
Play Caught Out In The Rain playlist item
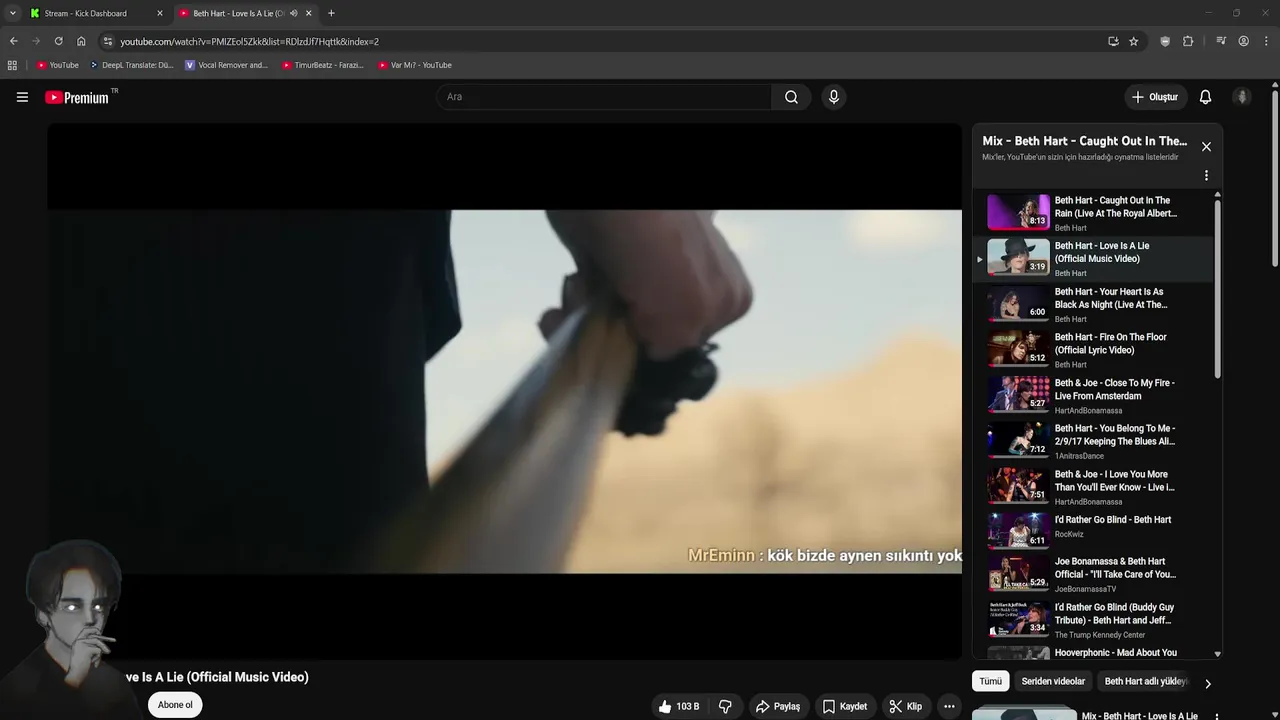(1093, 213)
